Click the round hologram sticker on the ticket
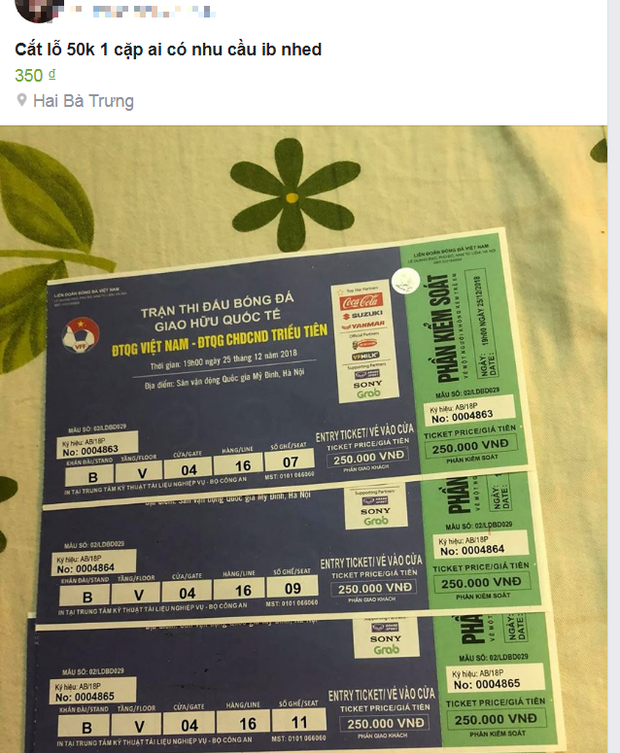The width and height of the screenshot is (620, 753). click(x=406, y=280)
